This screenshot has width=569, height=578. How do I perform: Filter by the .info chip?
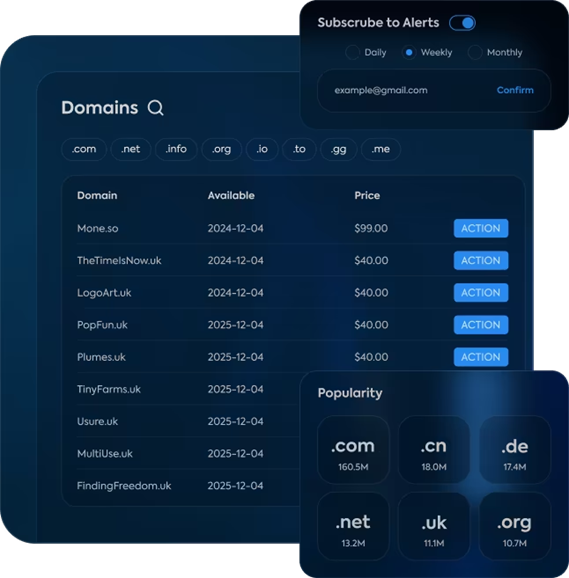coord(176,149)
